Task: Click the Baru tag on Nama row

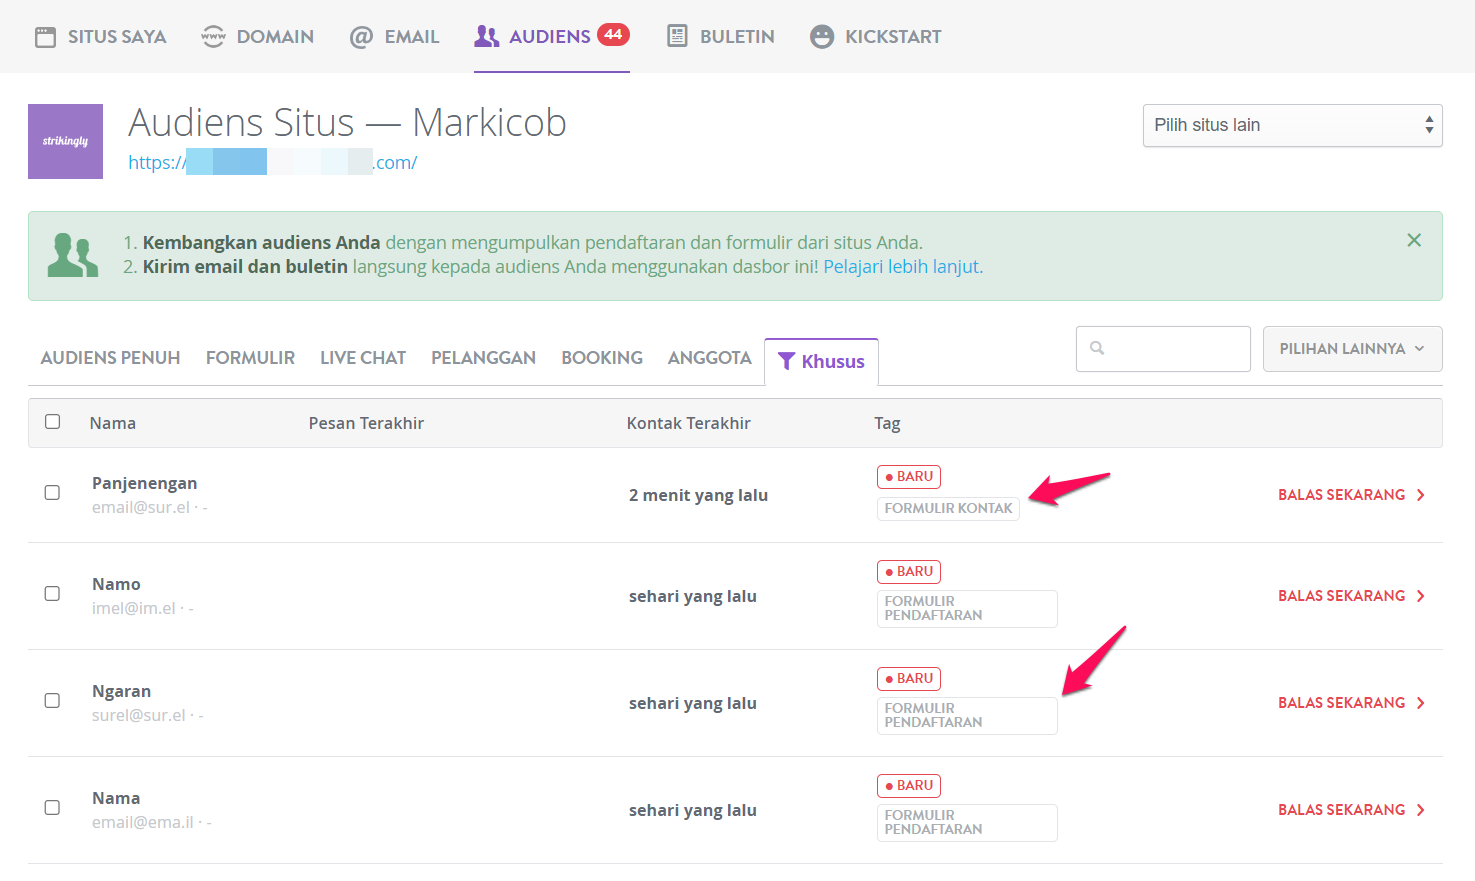Action: coord(909,786)
